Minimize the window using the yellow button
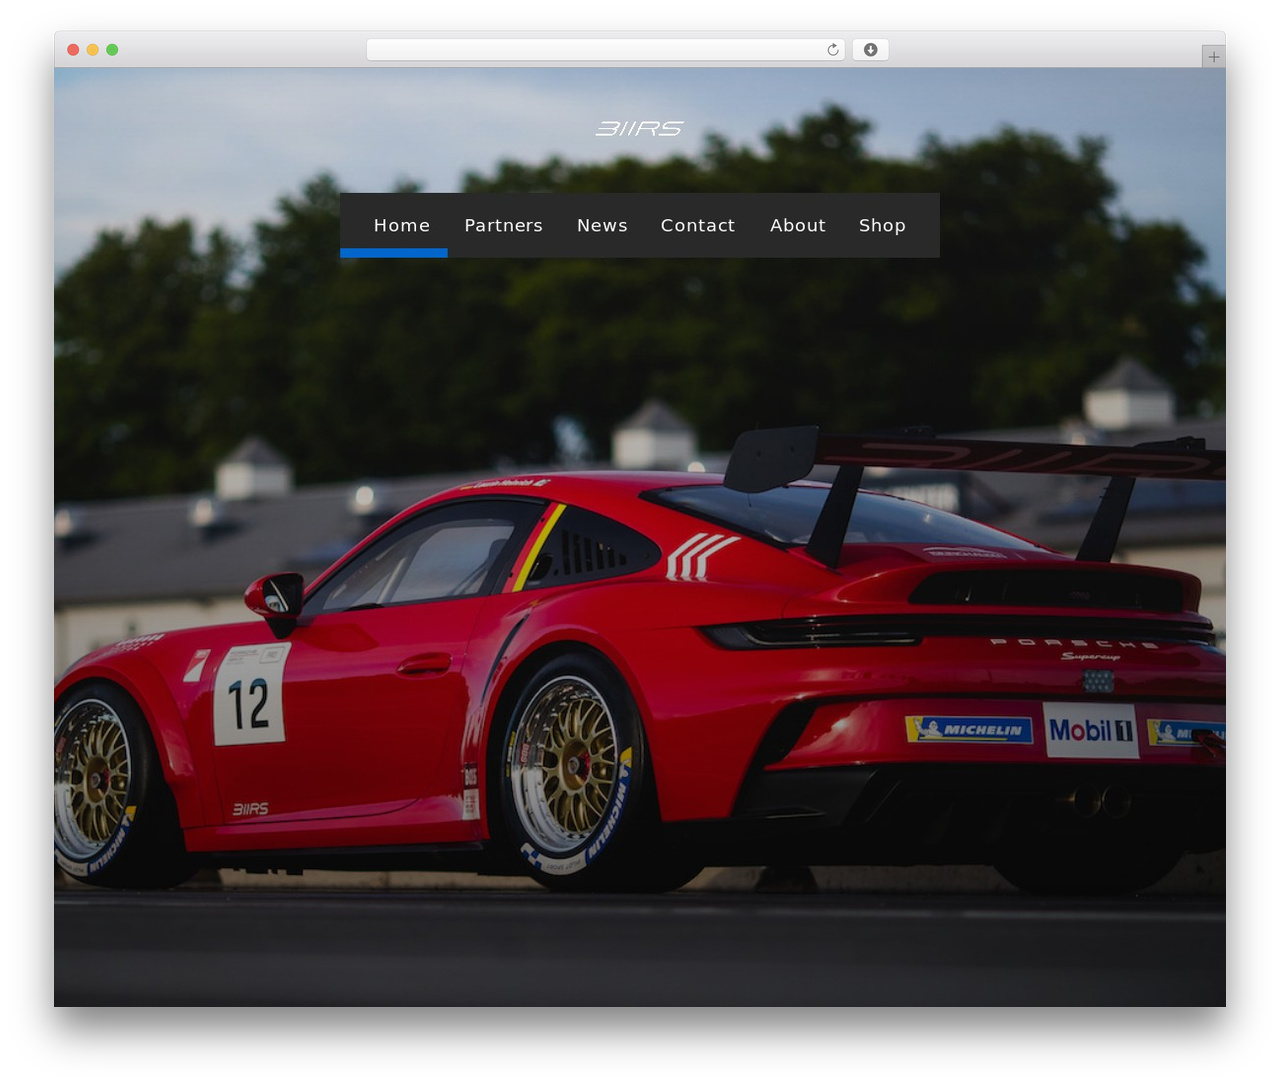The height and width of the screenshot is (1084, 1280). (93, 50)
